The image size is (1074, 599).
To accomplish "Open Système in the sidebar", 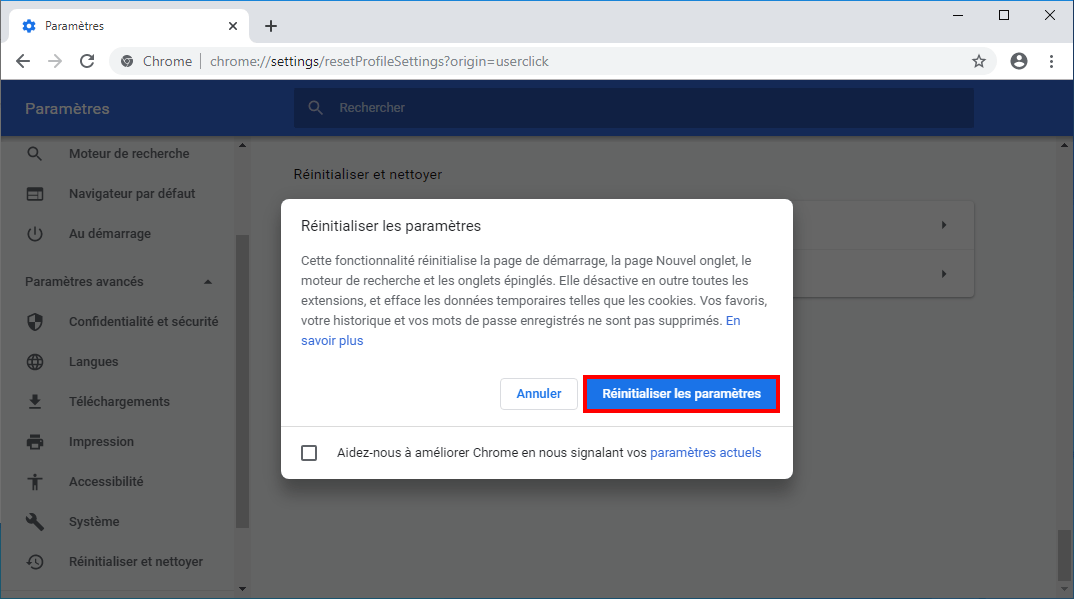I will pos(94,522).
